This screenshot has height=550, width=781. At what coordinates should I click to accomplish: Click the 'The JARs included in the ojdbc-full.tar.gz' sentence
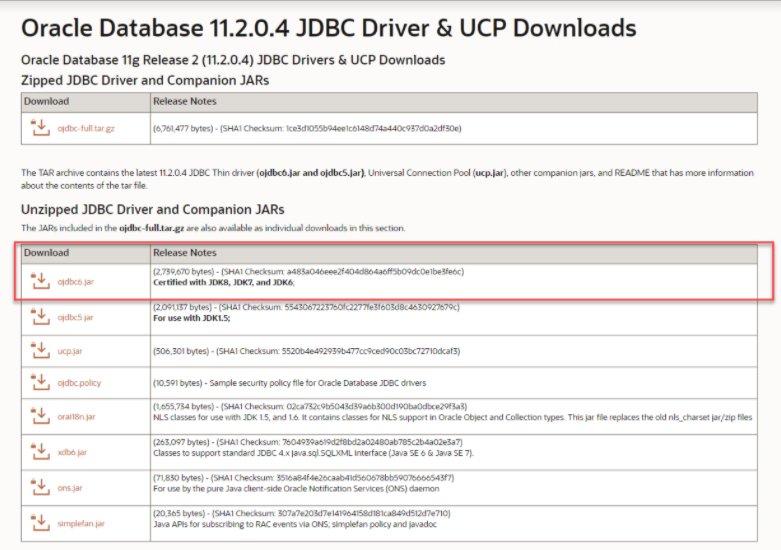pos(213,228)
